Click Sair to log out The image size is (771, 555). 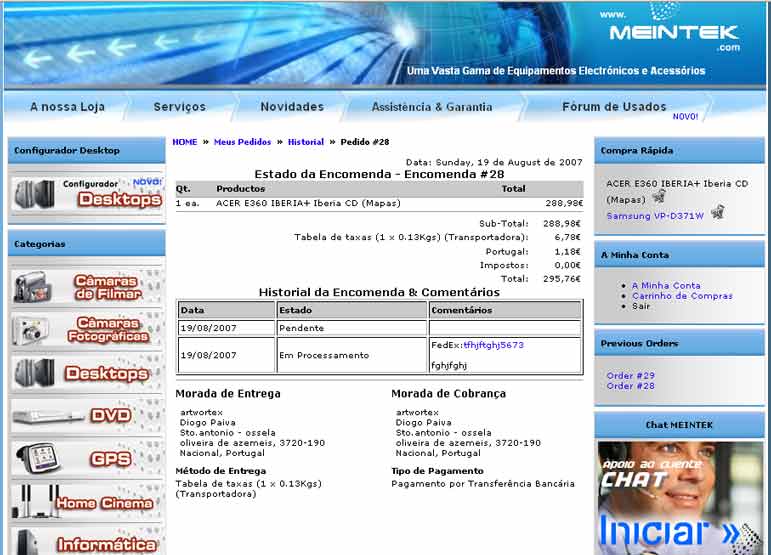(641, 306)
